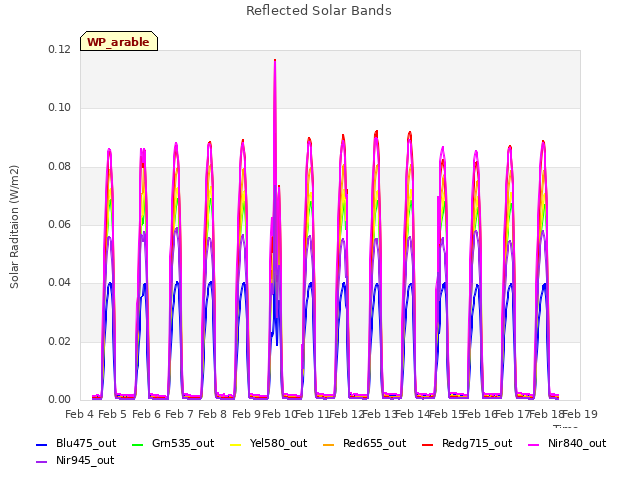Click the green Grn535_out legend swatch
Screen dimensions: 640x480
point(138,444)
